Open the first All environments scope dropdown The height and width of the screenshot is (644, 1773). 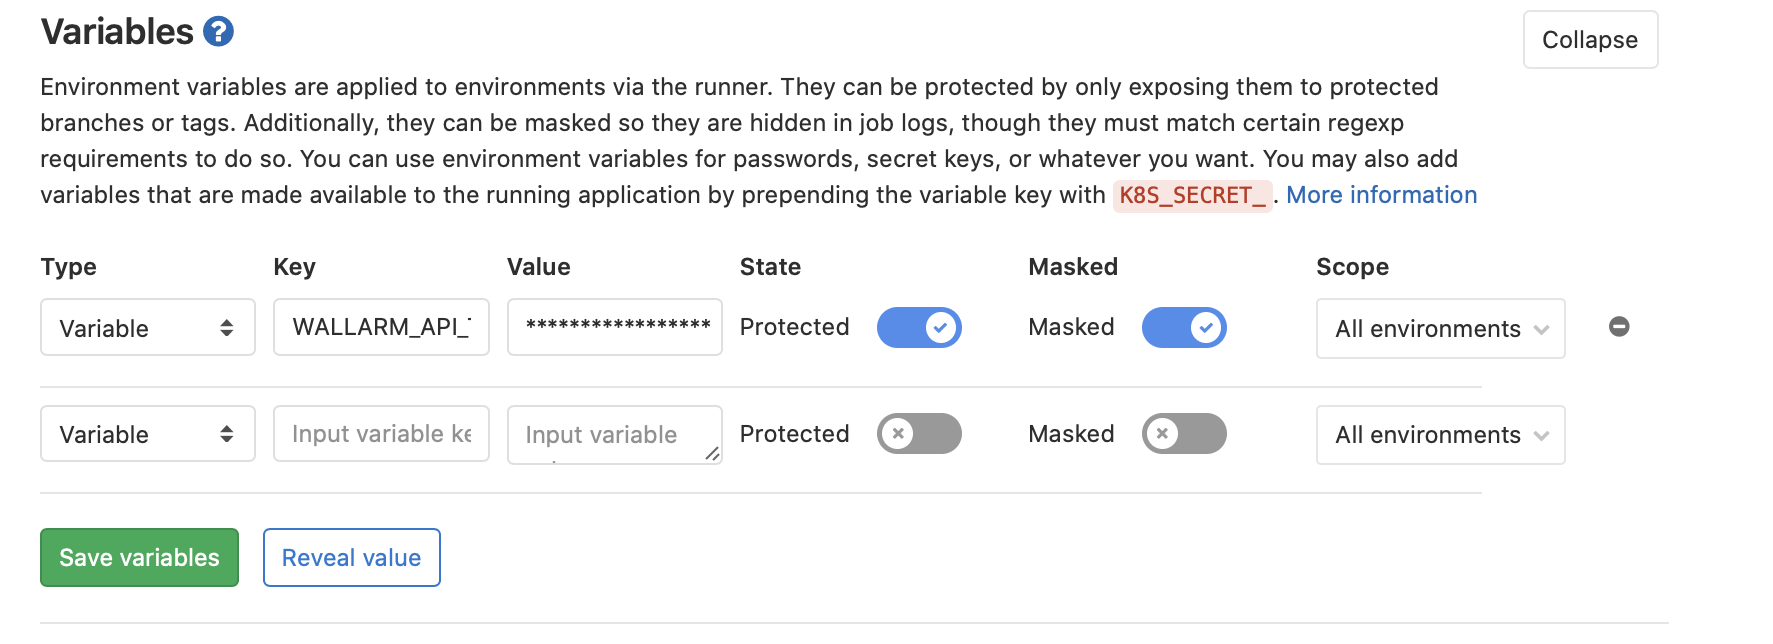(x=1439, y=328)
